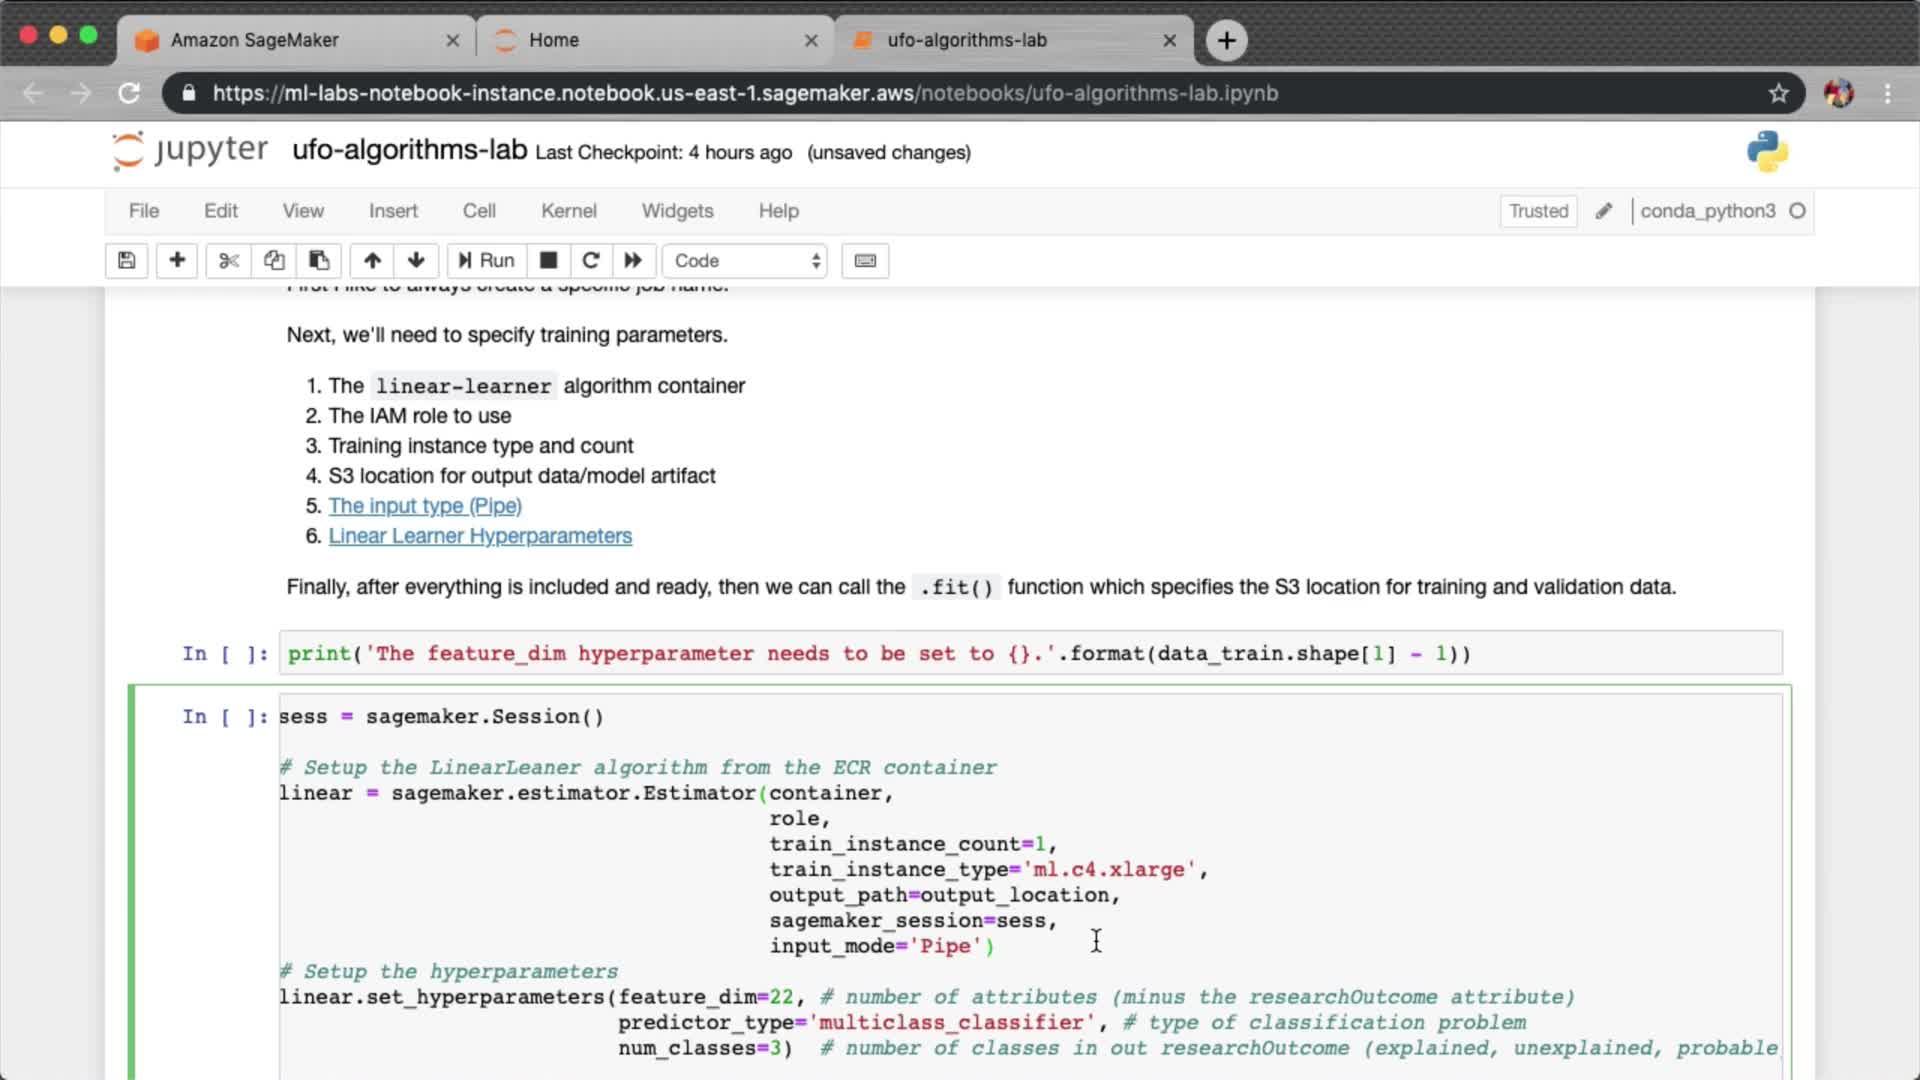Screen dimensions: 1920x1080
Task: Click the Trusted notebook button
Action: click(x=1538, y=211)
